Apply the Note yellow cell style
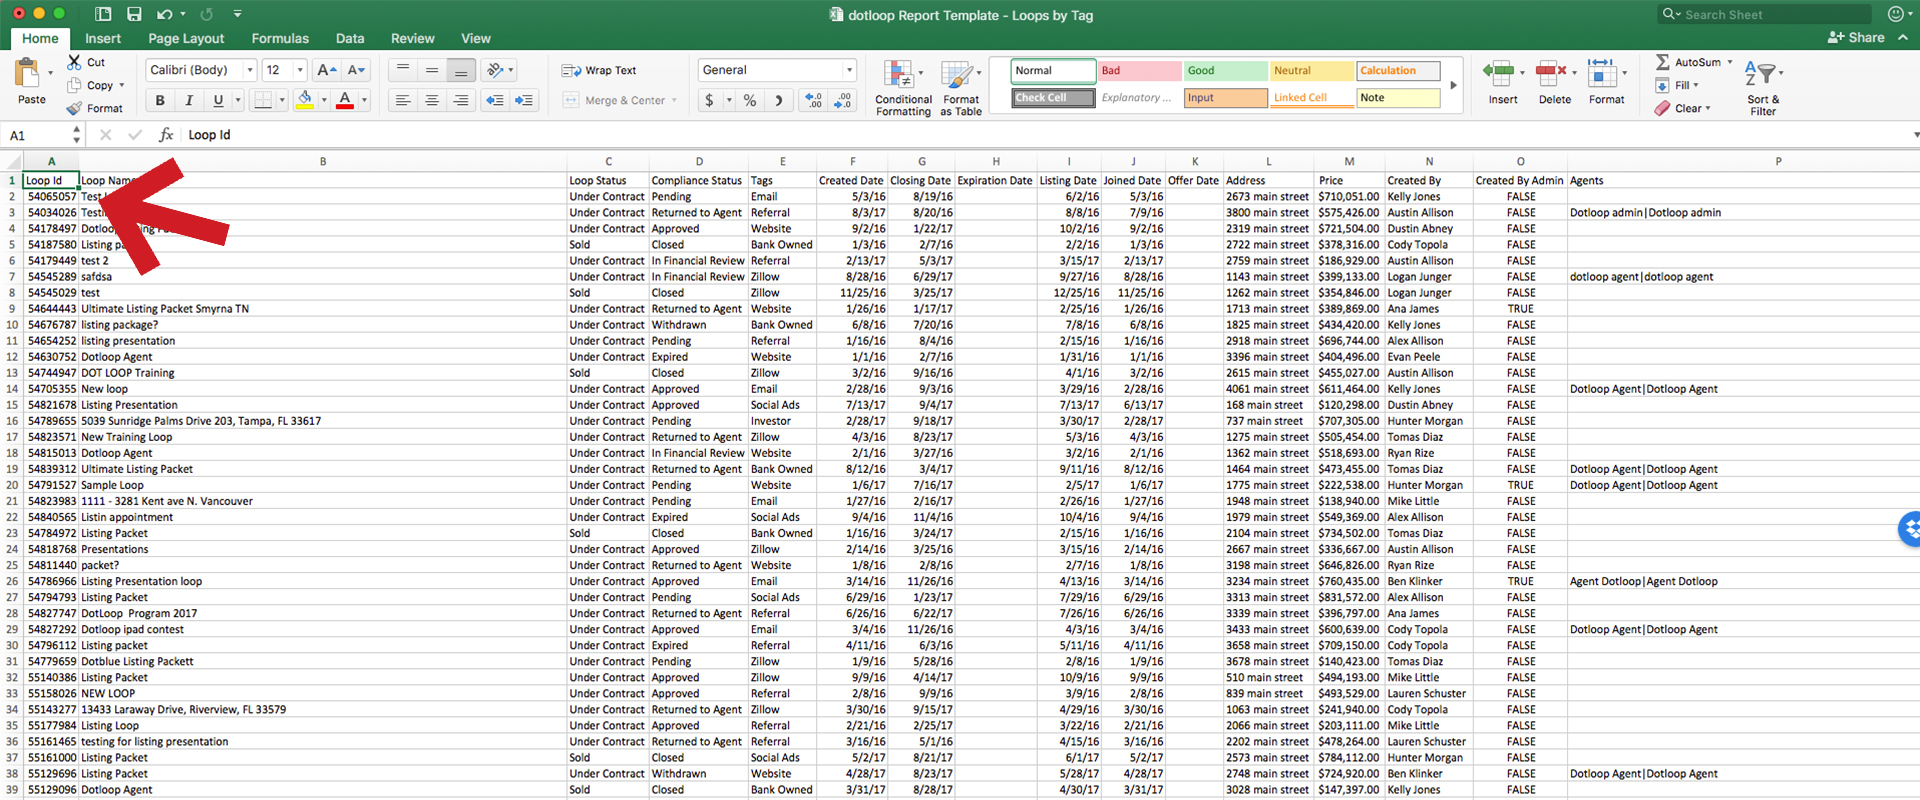 tap(1398, 98)
